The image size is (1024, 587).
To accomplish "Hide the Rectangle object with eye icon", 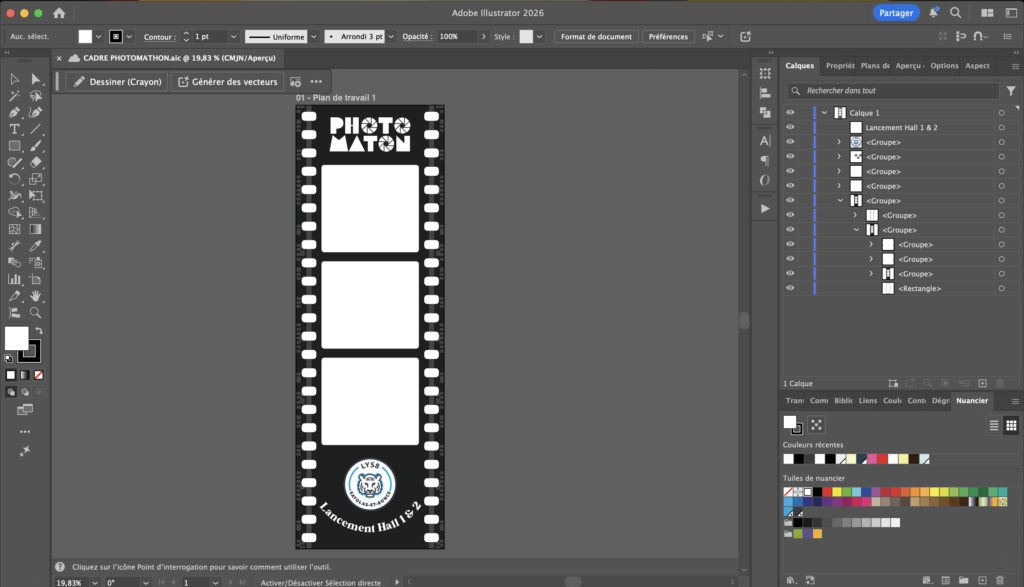I will pos(790,289).
